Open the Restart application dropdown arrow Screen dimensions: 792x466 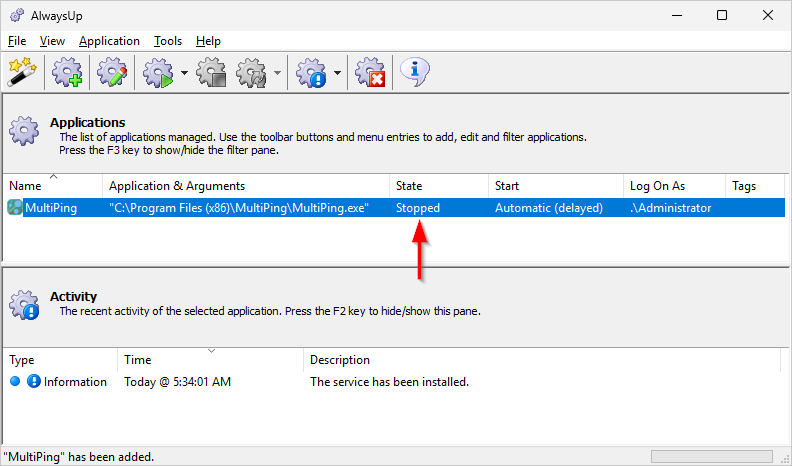click(277, 73)
